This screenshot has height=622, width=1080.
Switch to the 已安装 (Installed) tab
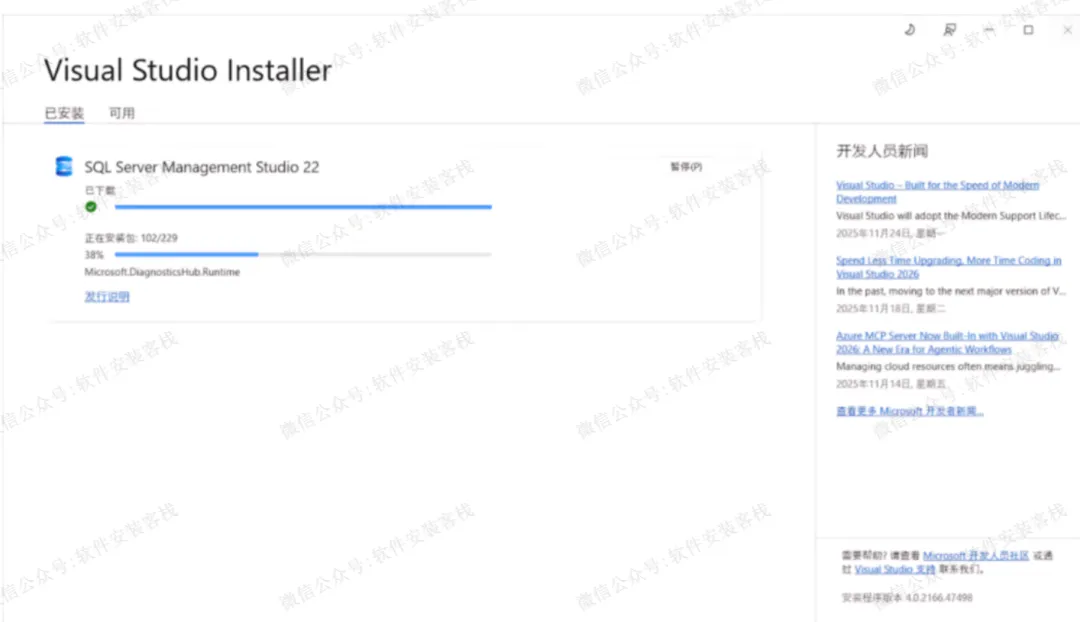pyautogui.click(x=64, y=114)
